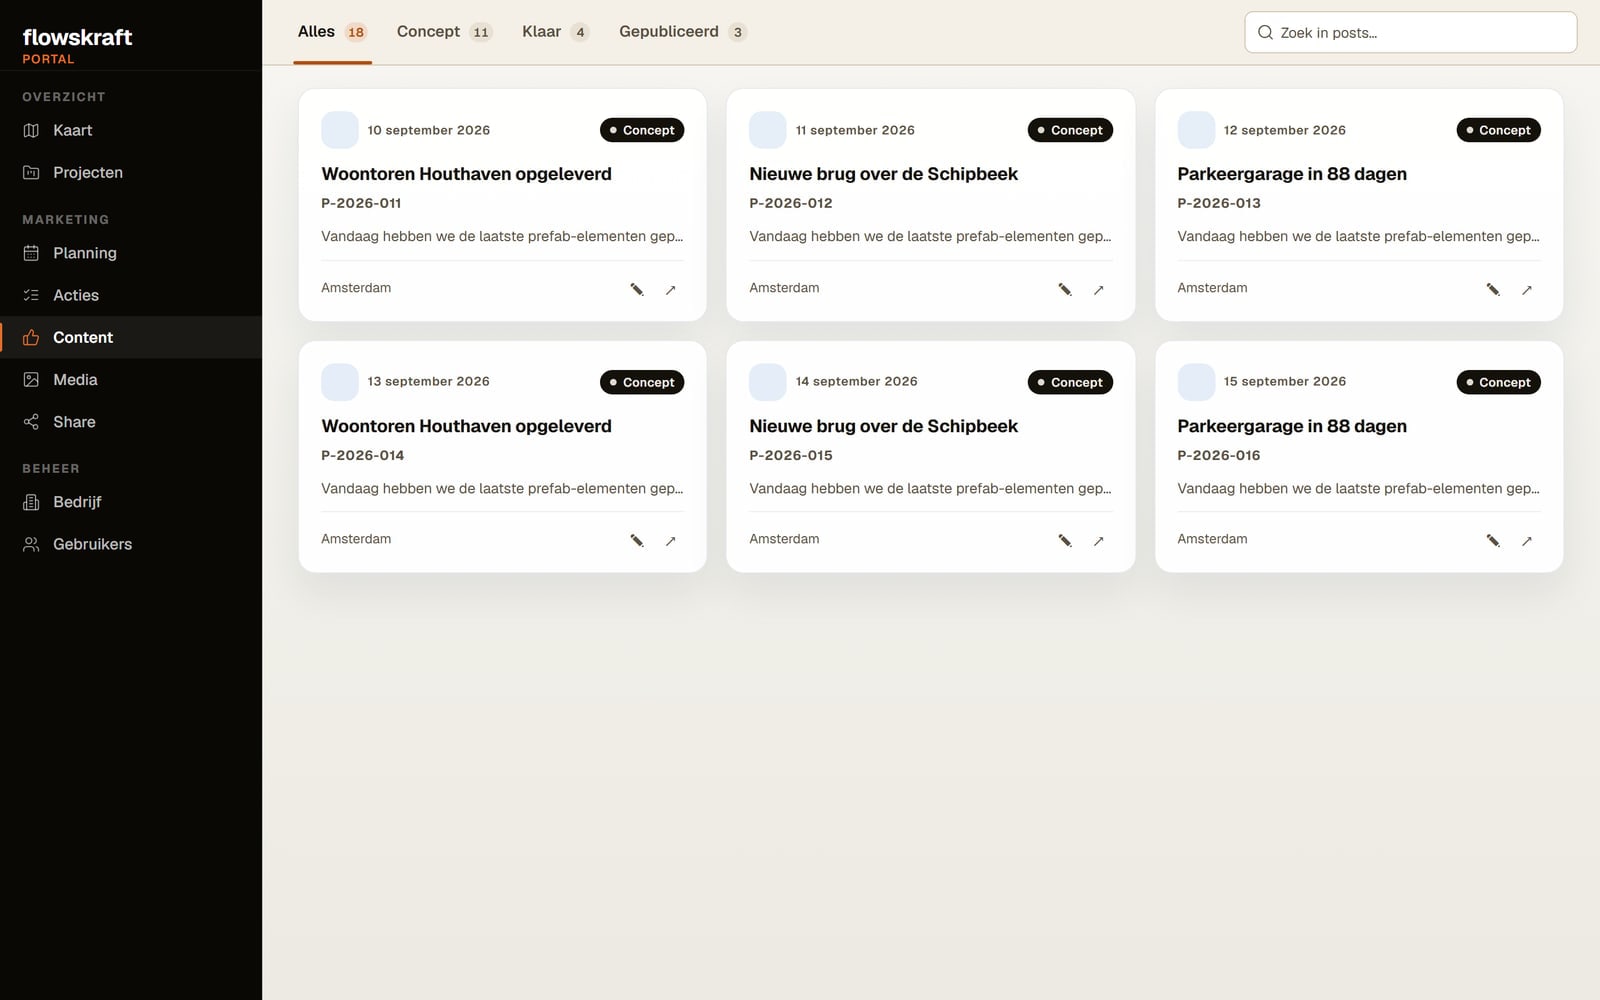Edit post P-2026-012 with pencil icon
This screenshot has height=1000, width=1600.
click(1065, 289)
